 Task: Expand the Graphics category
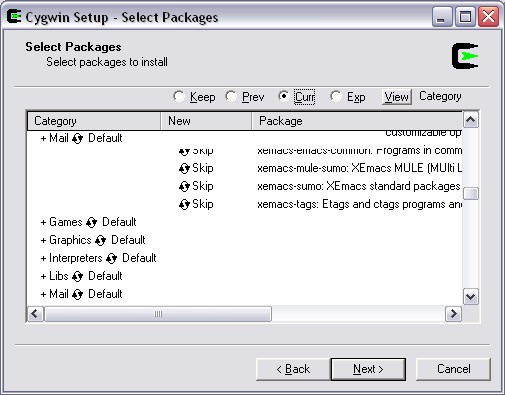43,240
